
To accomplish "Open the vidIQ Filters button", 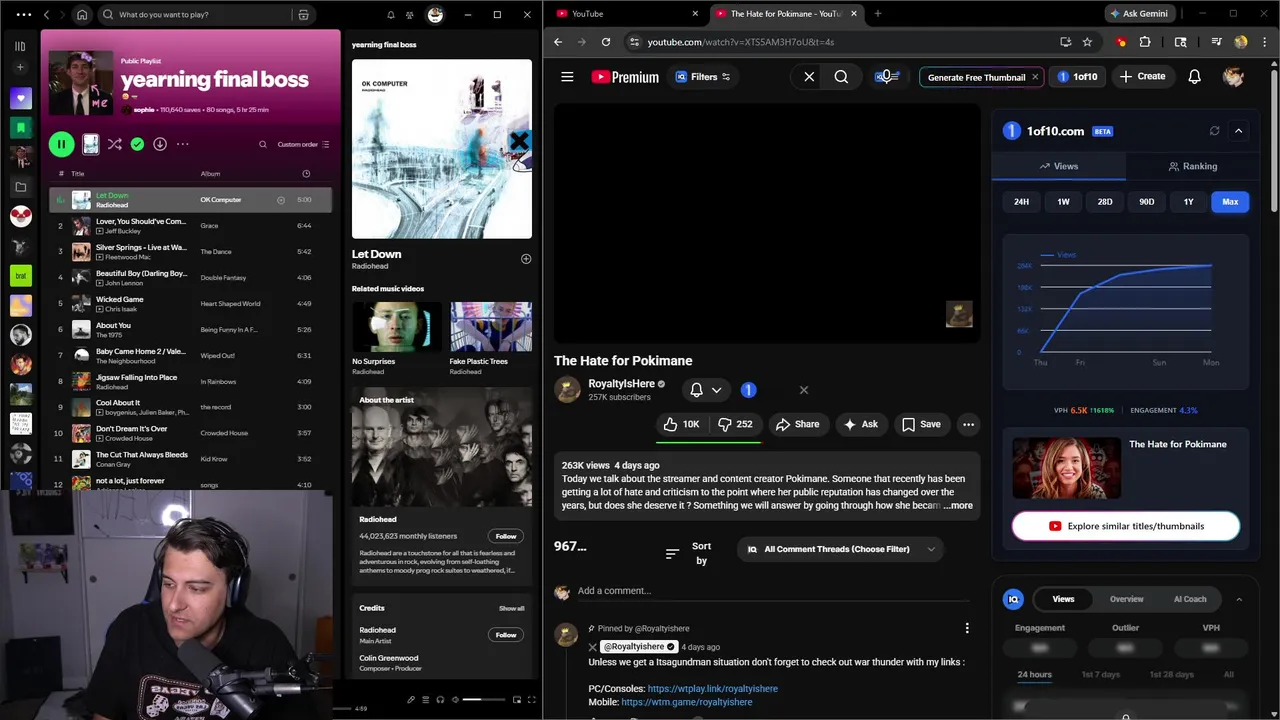I will point(703,77).
